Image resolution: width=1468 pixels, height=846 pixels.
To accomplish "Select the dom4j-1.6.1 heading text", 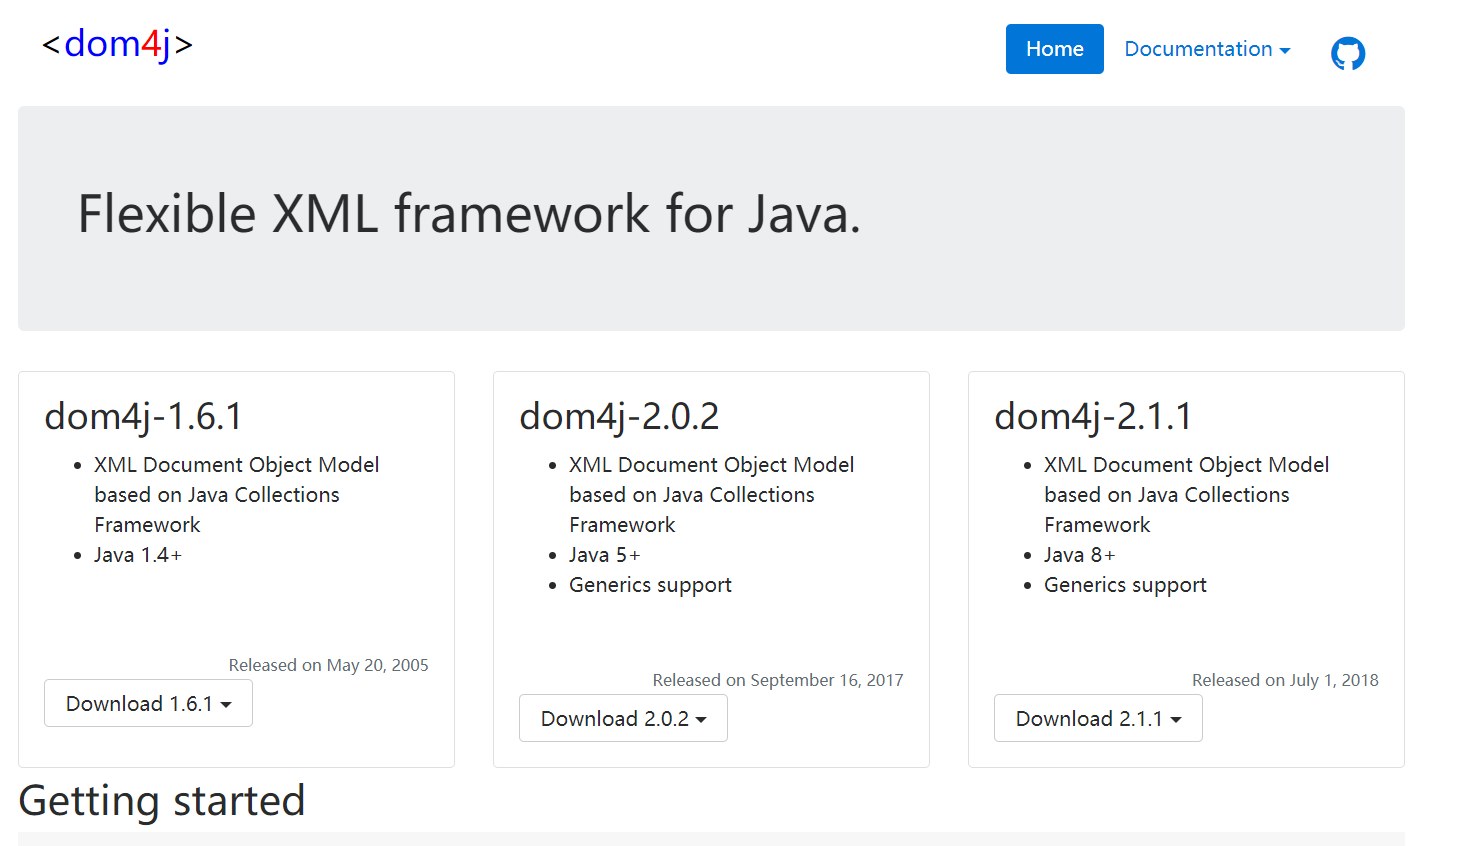I will click(x=143, y=416).
